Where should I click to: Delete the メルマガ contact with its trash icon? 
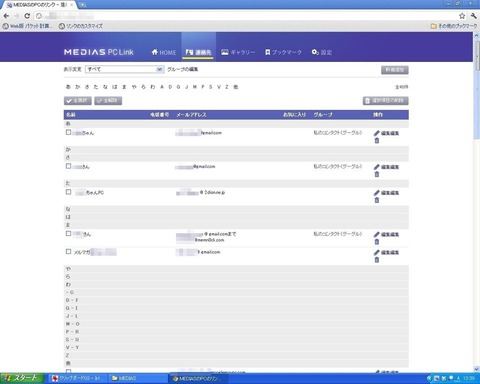pyautogui.click(x=377, y=260)
